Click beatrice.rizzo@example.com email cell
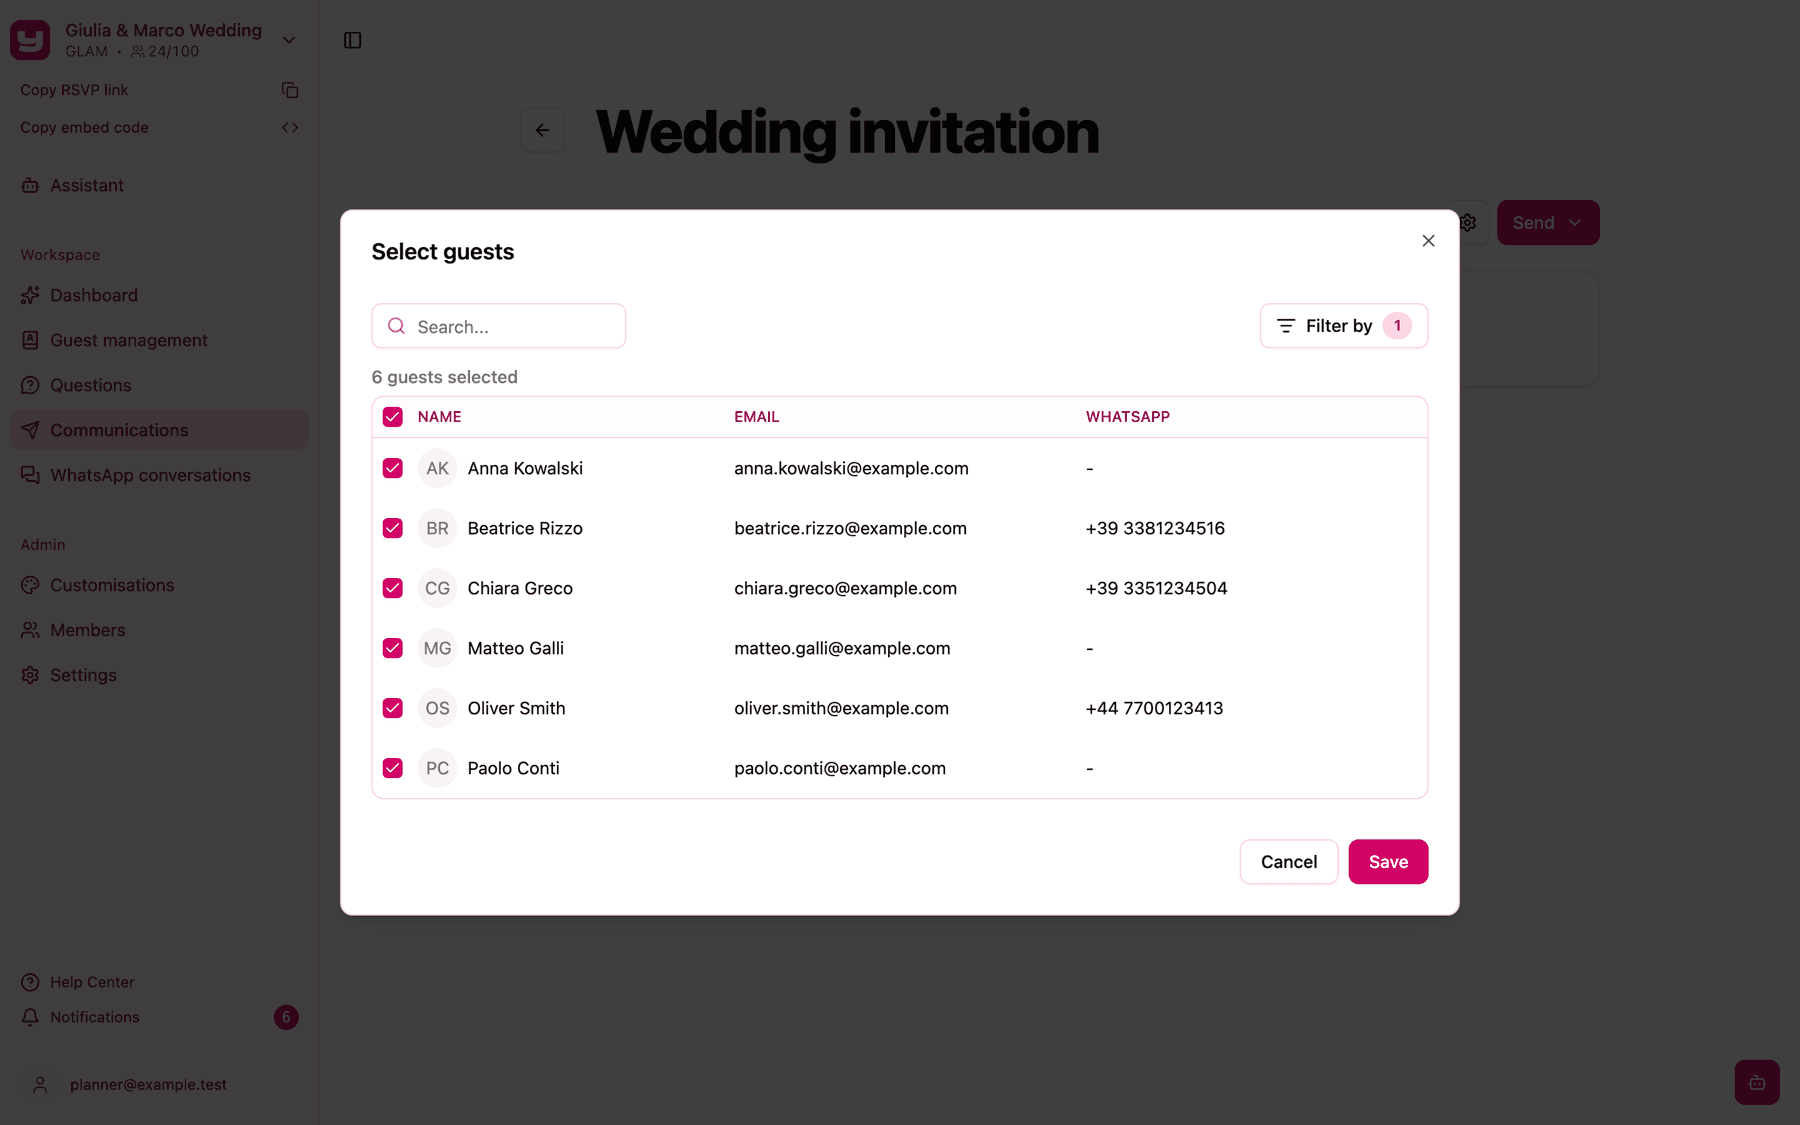The width and height of the screenshot is (1800, 1125). (850, 528)
